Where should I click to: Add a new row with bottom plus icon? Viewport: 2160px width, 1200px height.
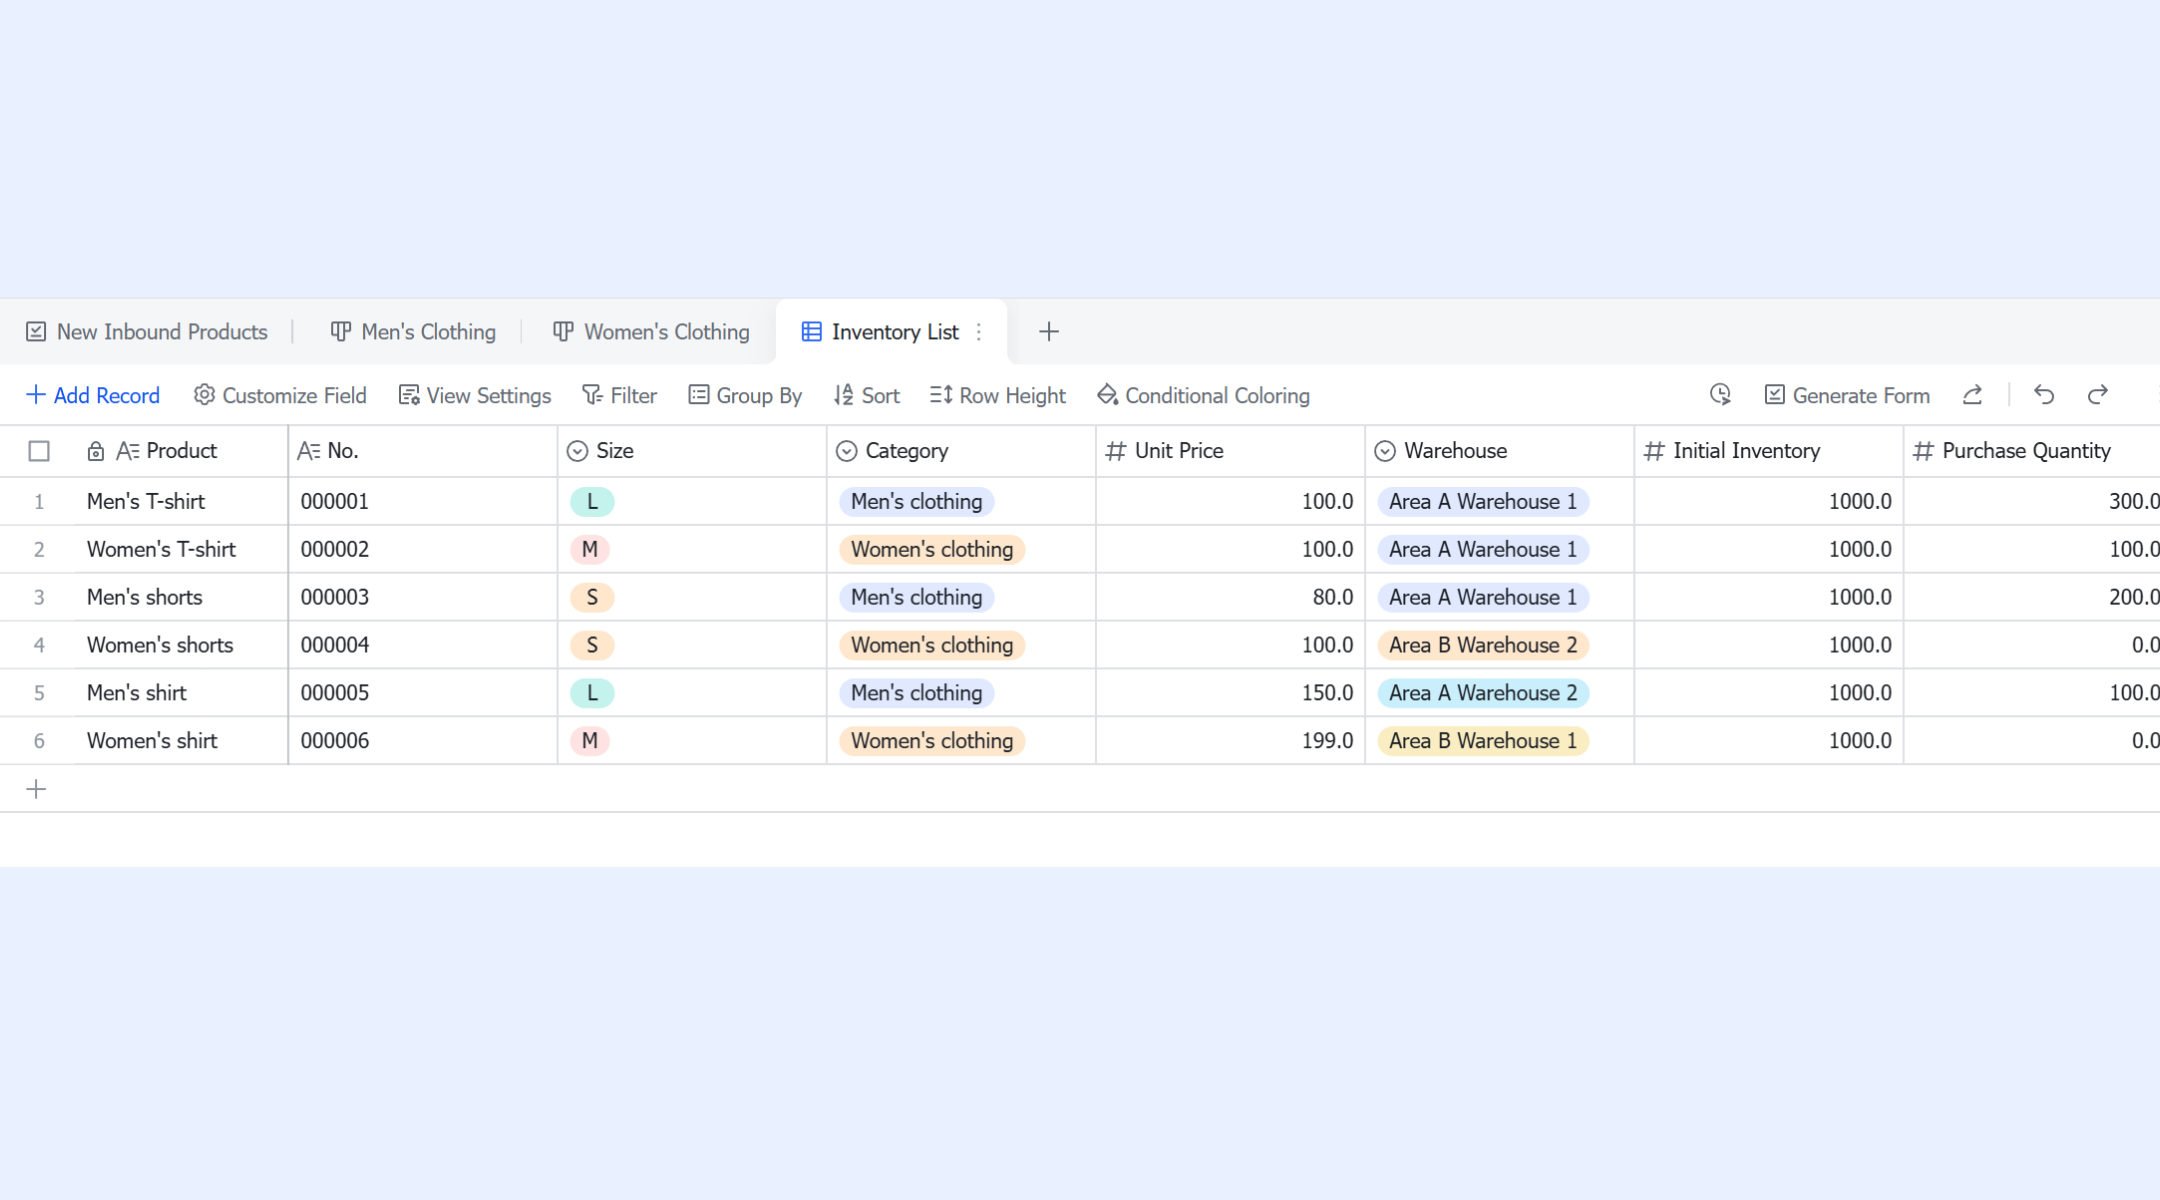click(36, 790)
